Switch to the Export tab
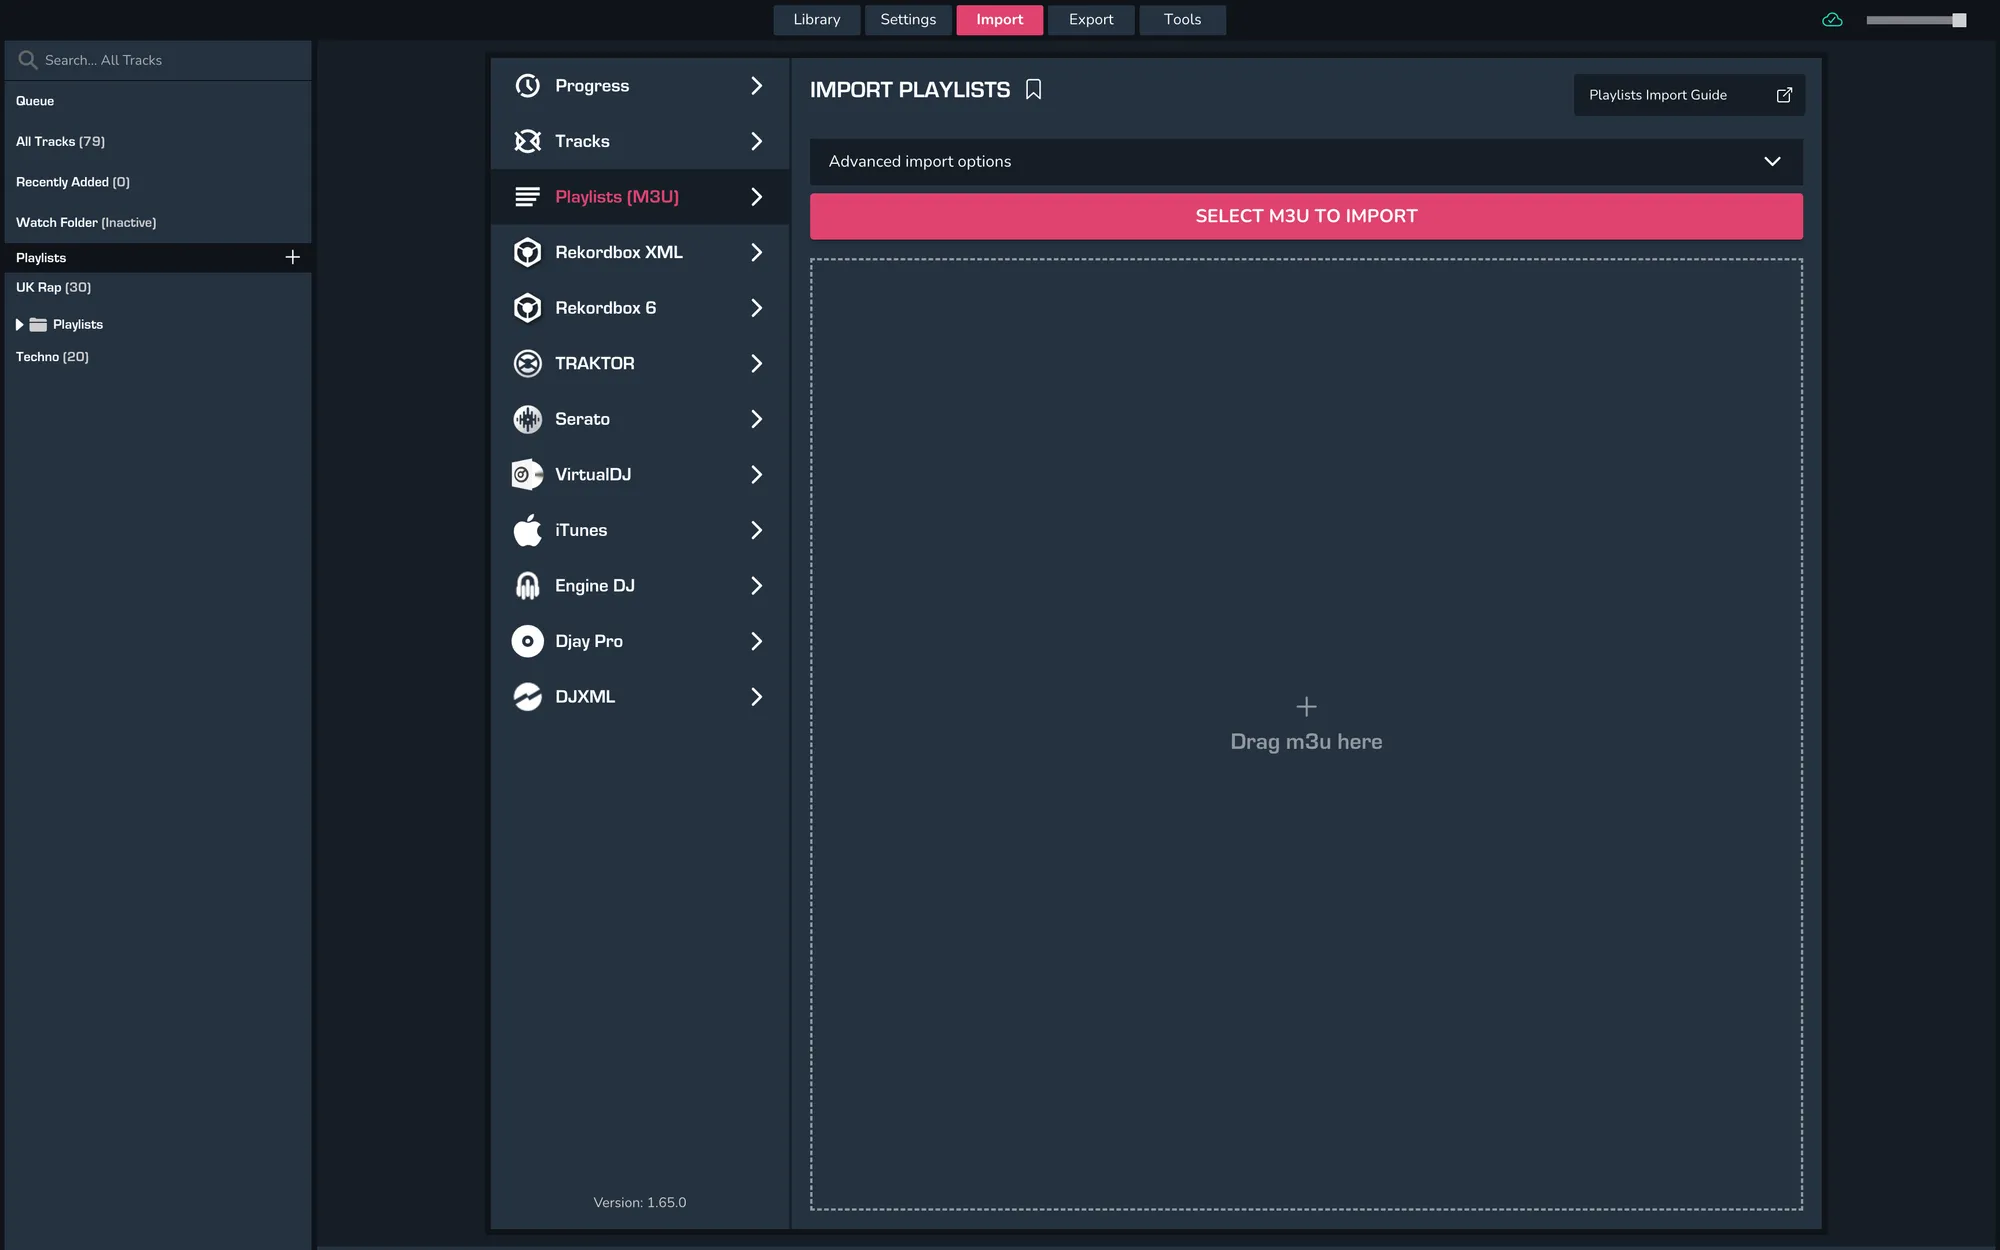 click(x=1090, y=19)
